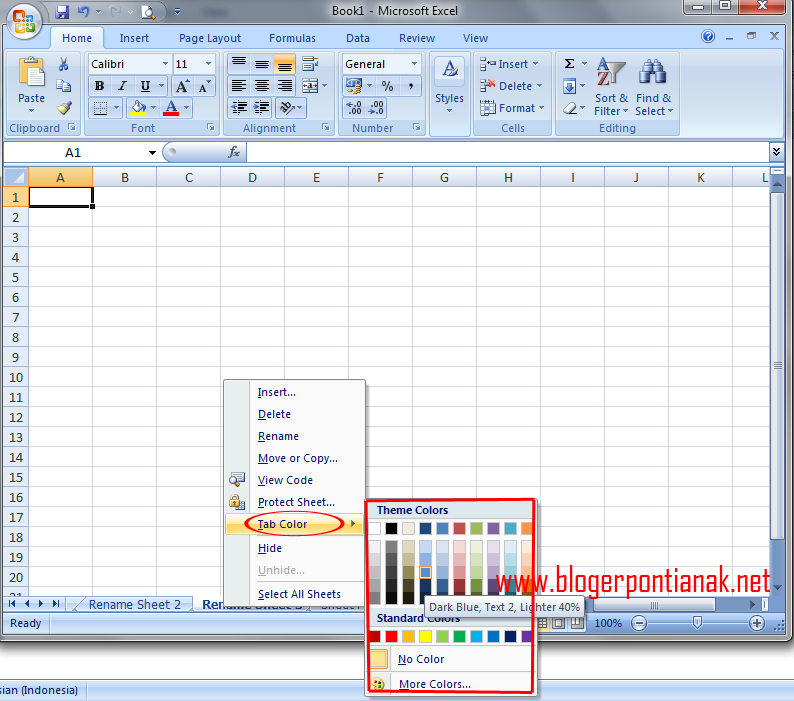Apply Font Color red A
The width and height of the screenshot is (794, 701).
pyautogui.click(x=171, y=107)
